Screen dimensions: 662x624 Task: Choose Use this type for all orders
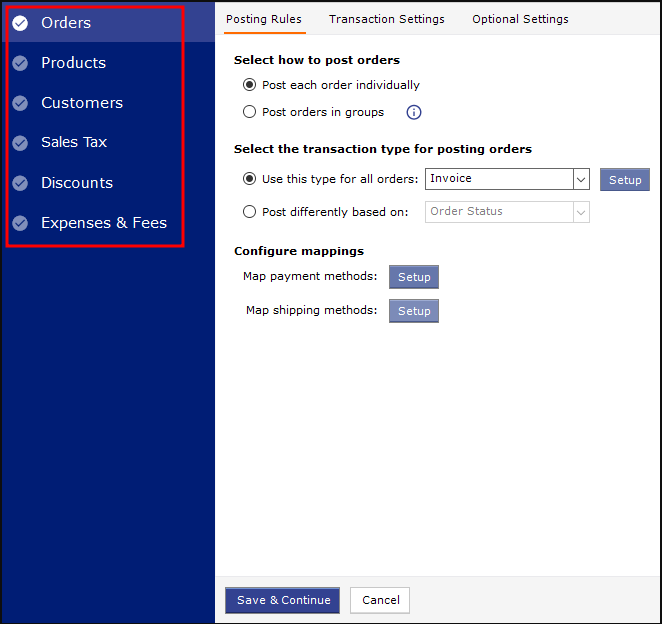click(250, 179)
